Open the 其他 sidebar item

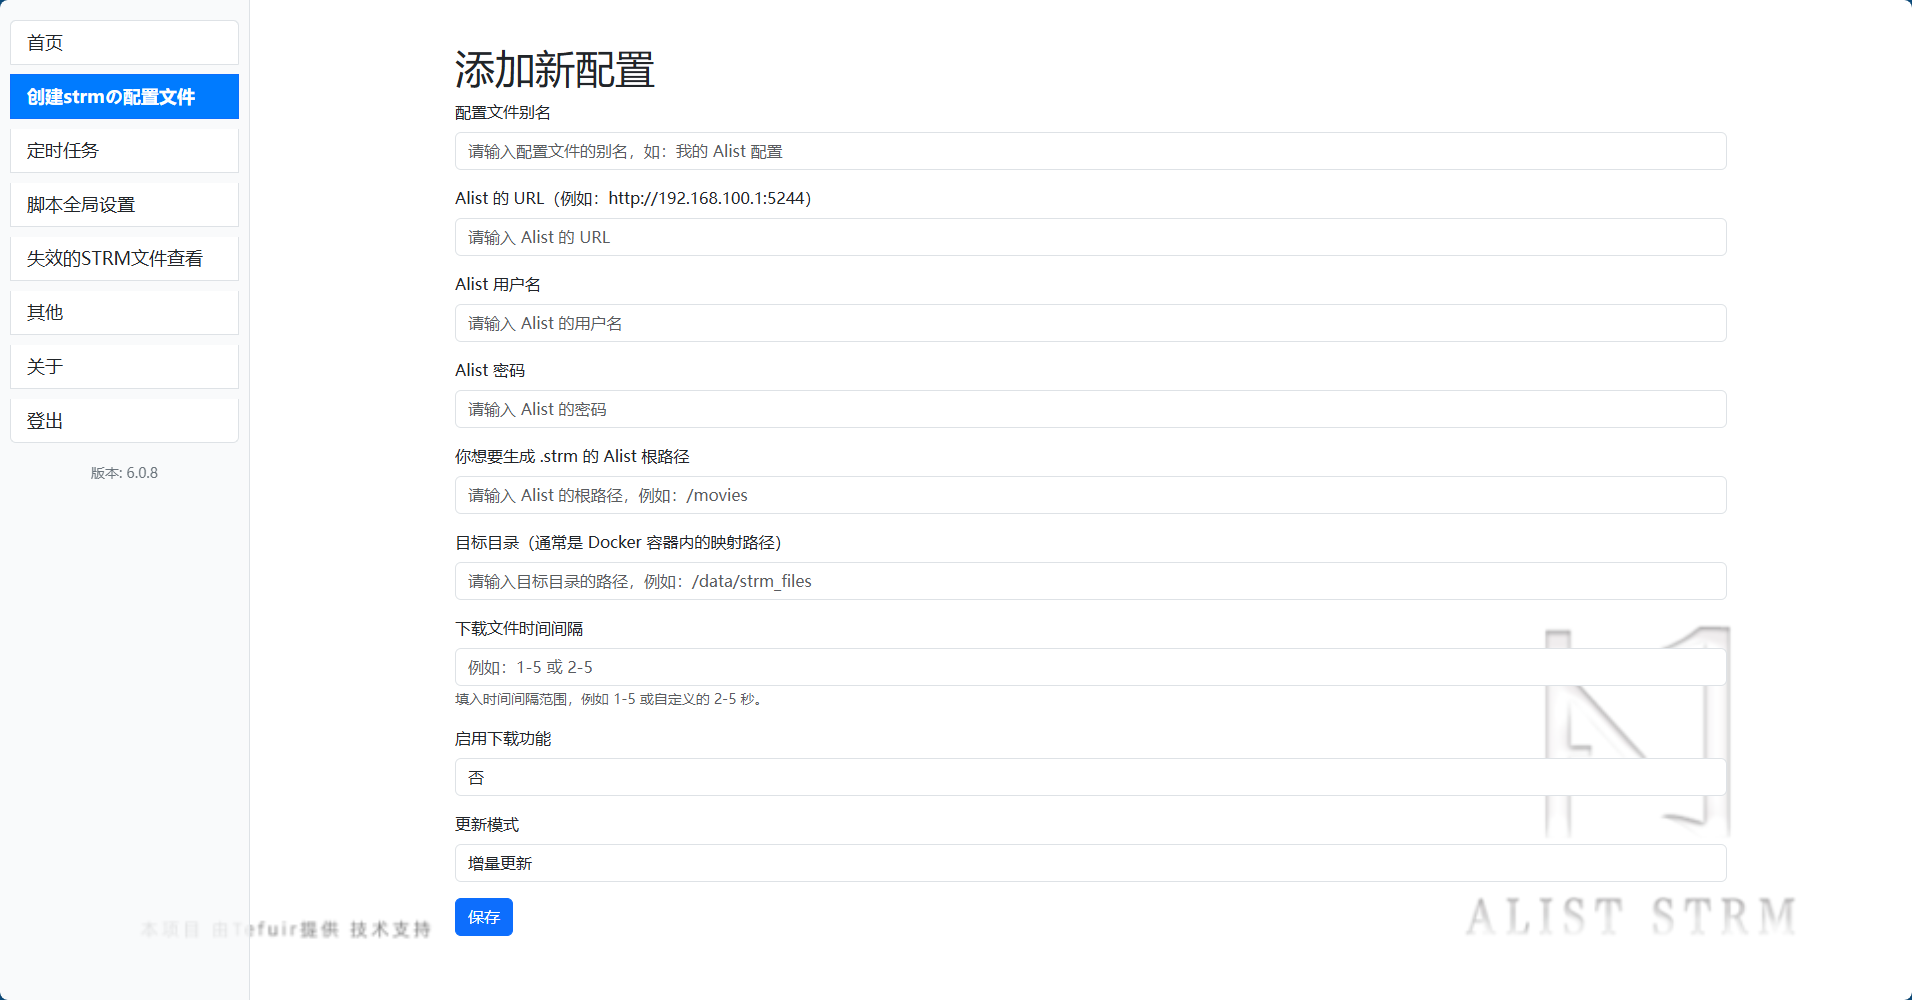click(124, 313)
